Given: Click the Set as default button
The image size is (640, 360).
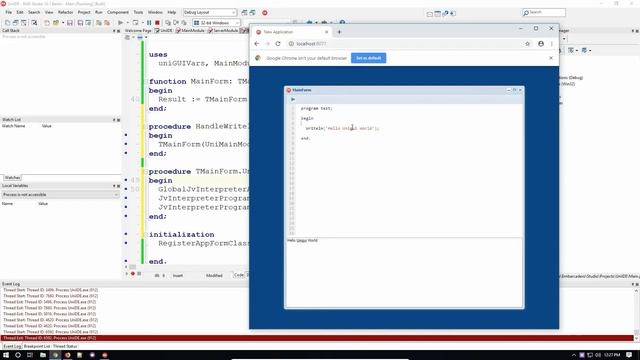Looking at the screenshot, I should point(368,58).
